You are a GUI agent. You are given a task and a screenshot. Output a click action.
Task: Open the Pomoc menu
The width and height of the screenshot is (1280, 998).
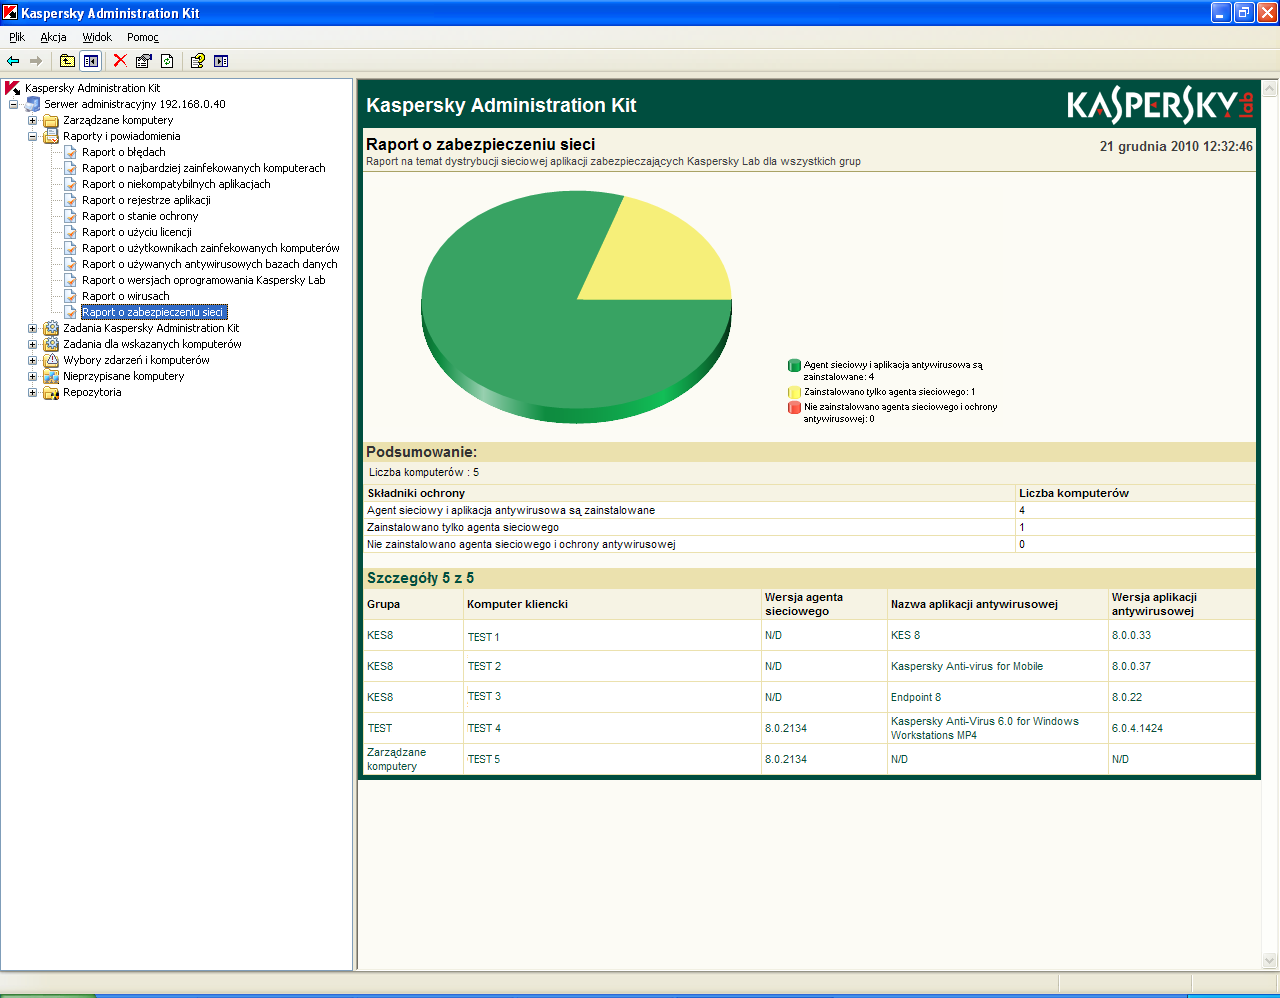pyautogui.click(x=143, y=37)
